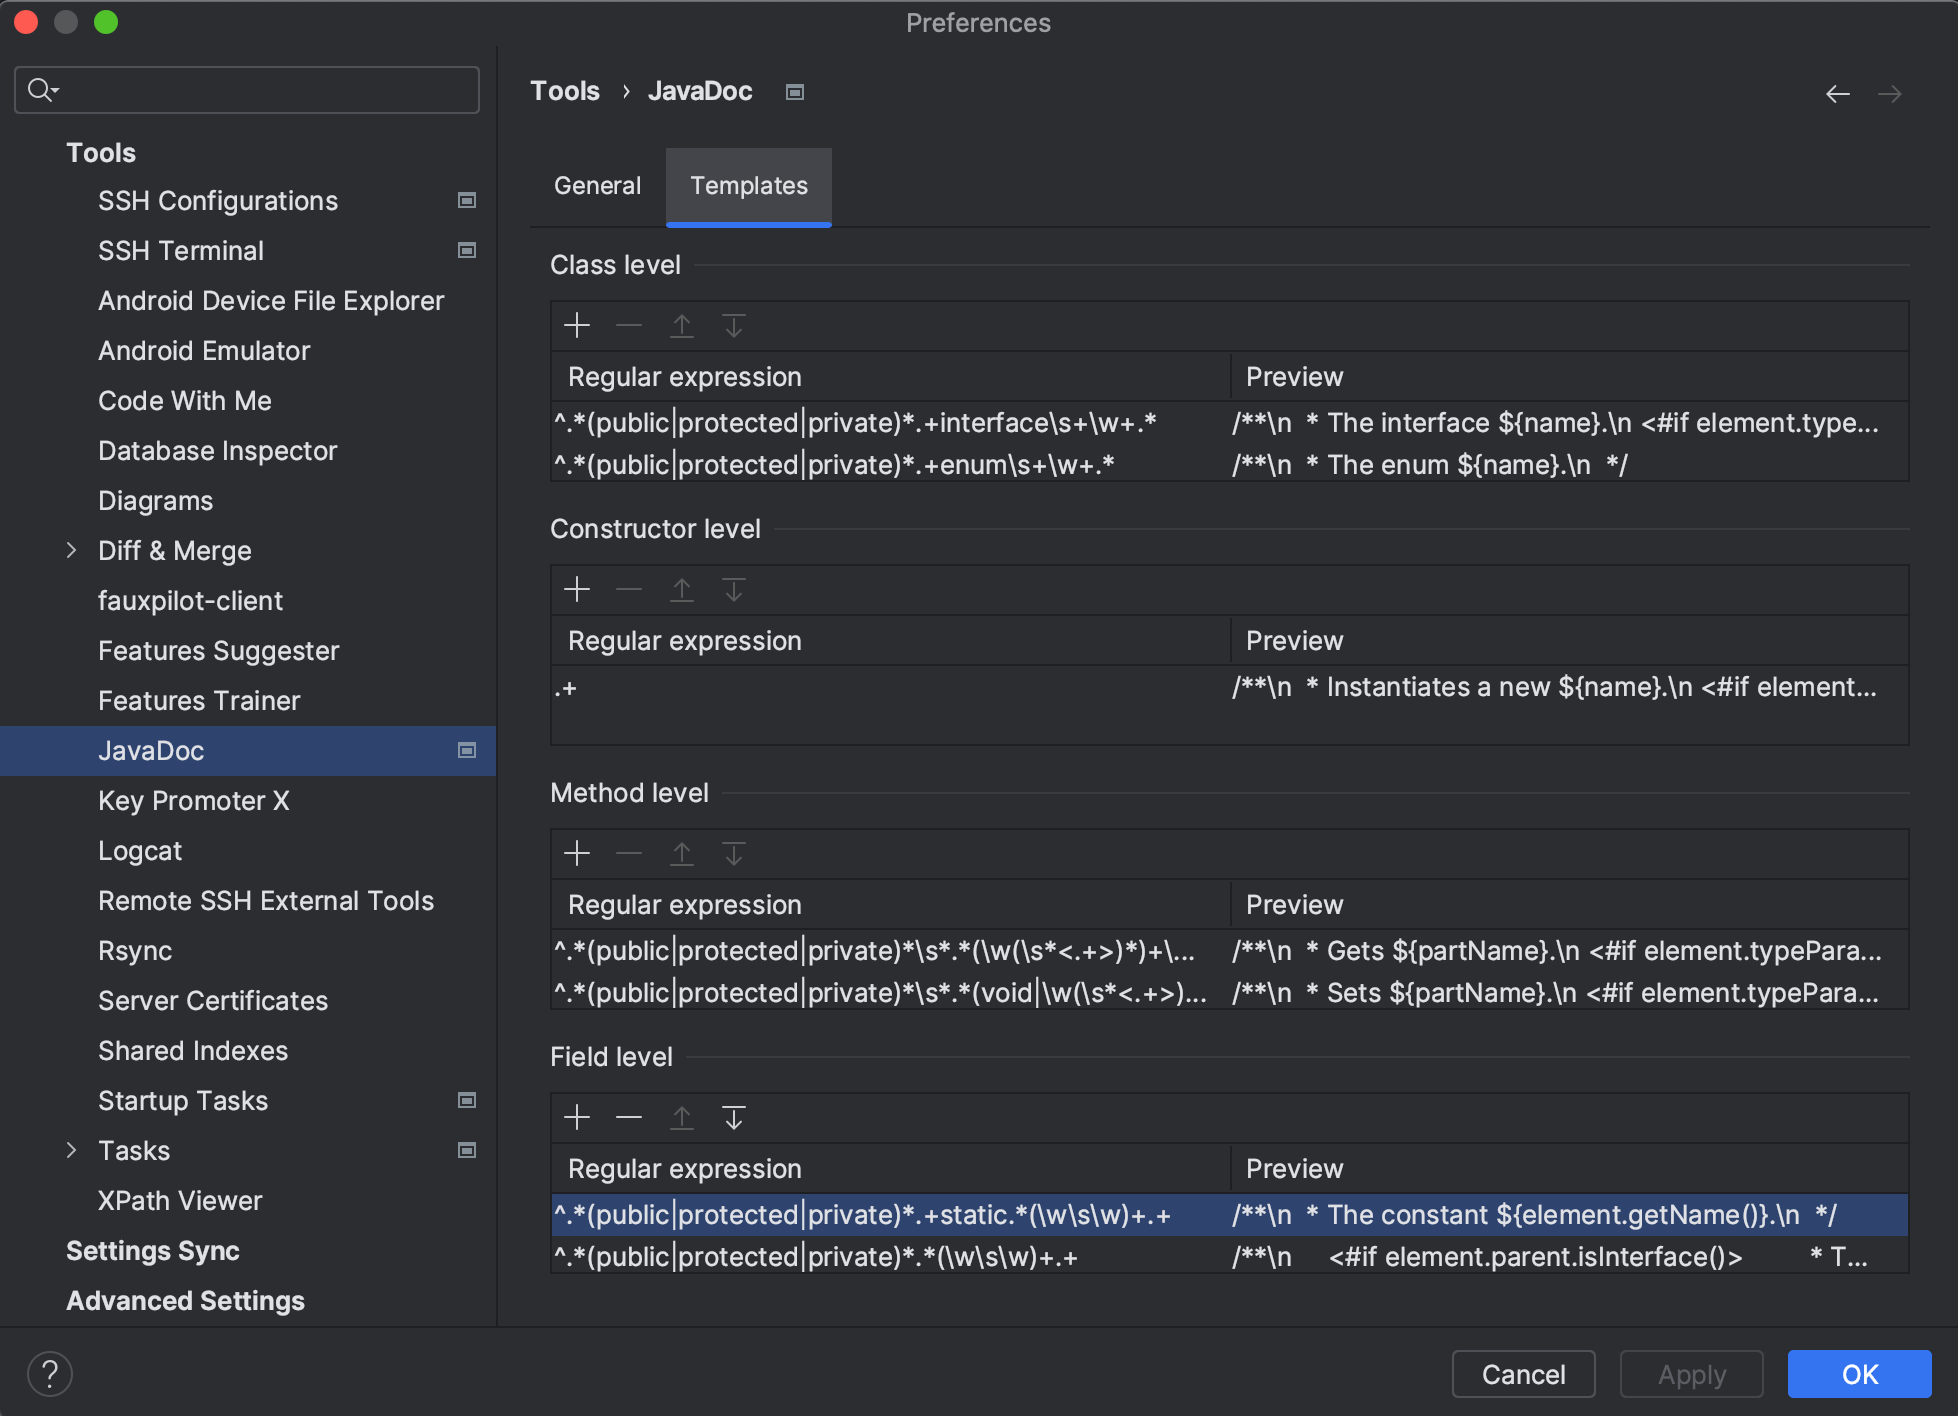This screenshot has width=1958, height=1416.
Task: Open the help question mark button
Action: tap(50, 1374)
